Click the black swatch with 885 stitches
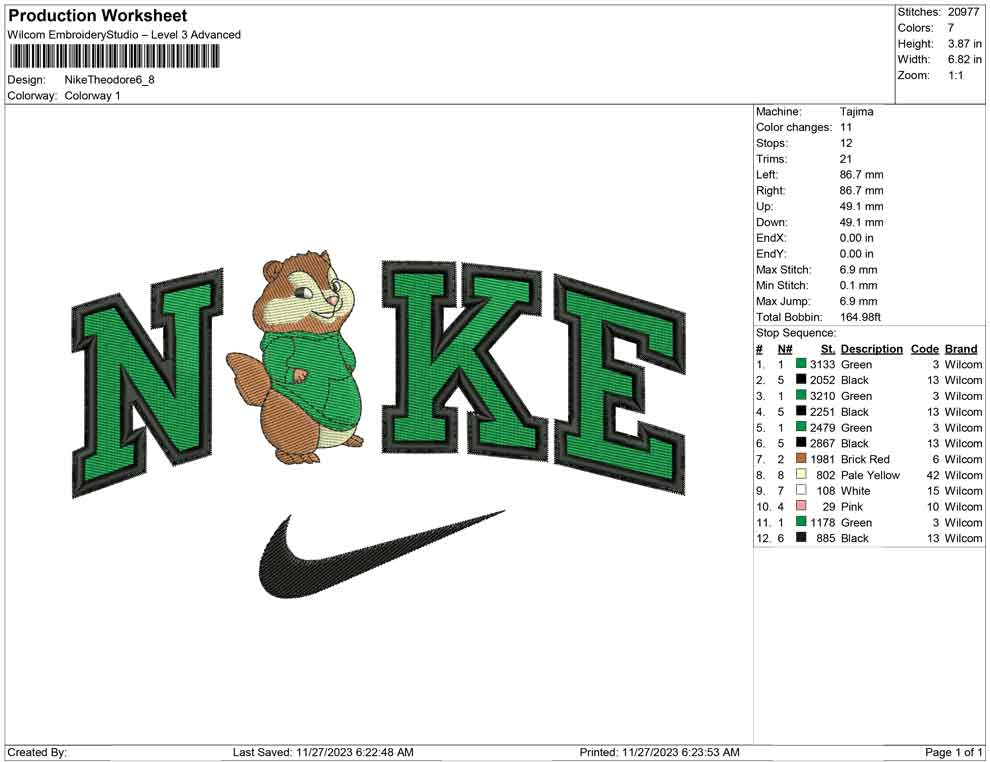 (x=801, y=537)
